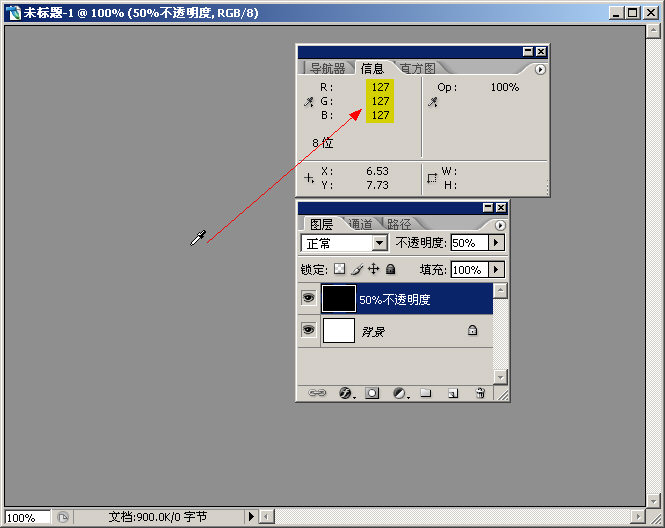Open the blend mode 正常 dropdown
The image size is (665, 528).
380,243
